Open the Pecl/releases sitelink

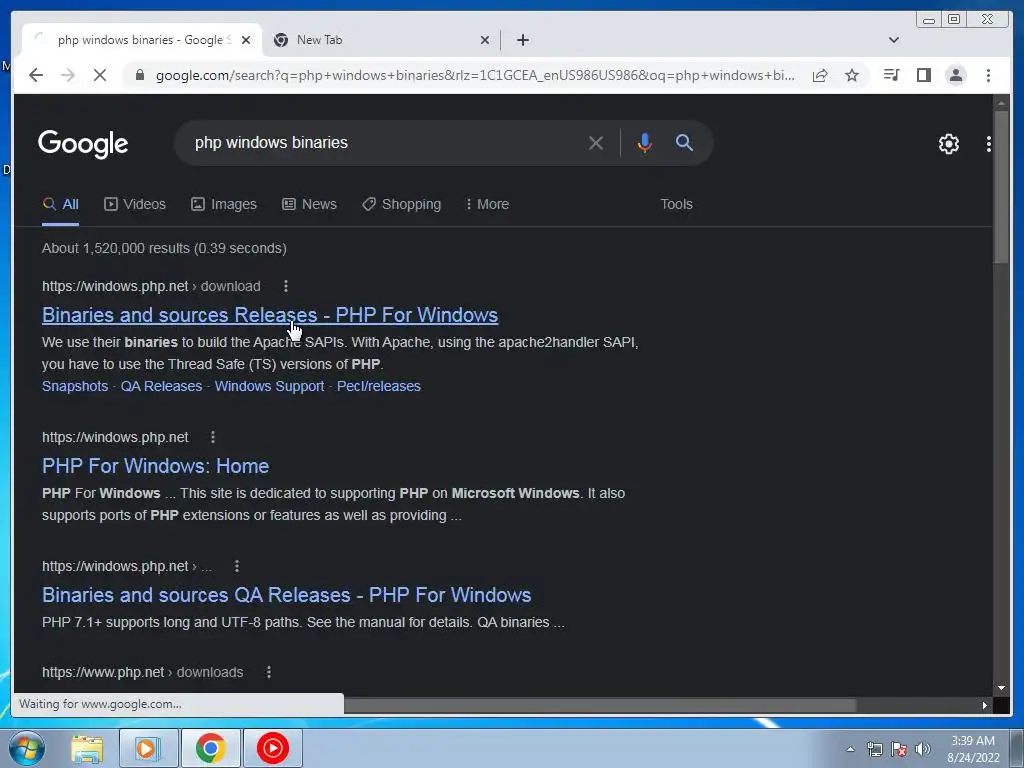379,386
